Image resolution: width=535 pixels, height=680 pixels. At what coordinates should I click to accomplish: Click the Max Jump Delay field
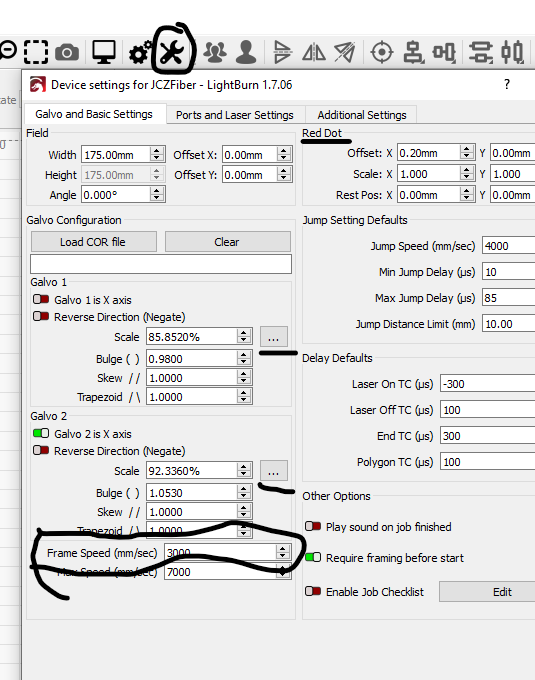point(509,298)
